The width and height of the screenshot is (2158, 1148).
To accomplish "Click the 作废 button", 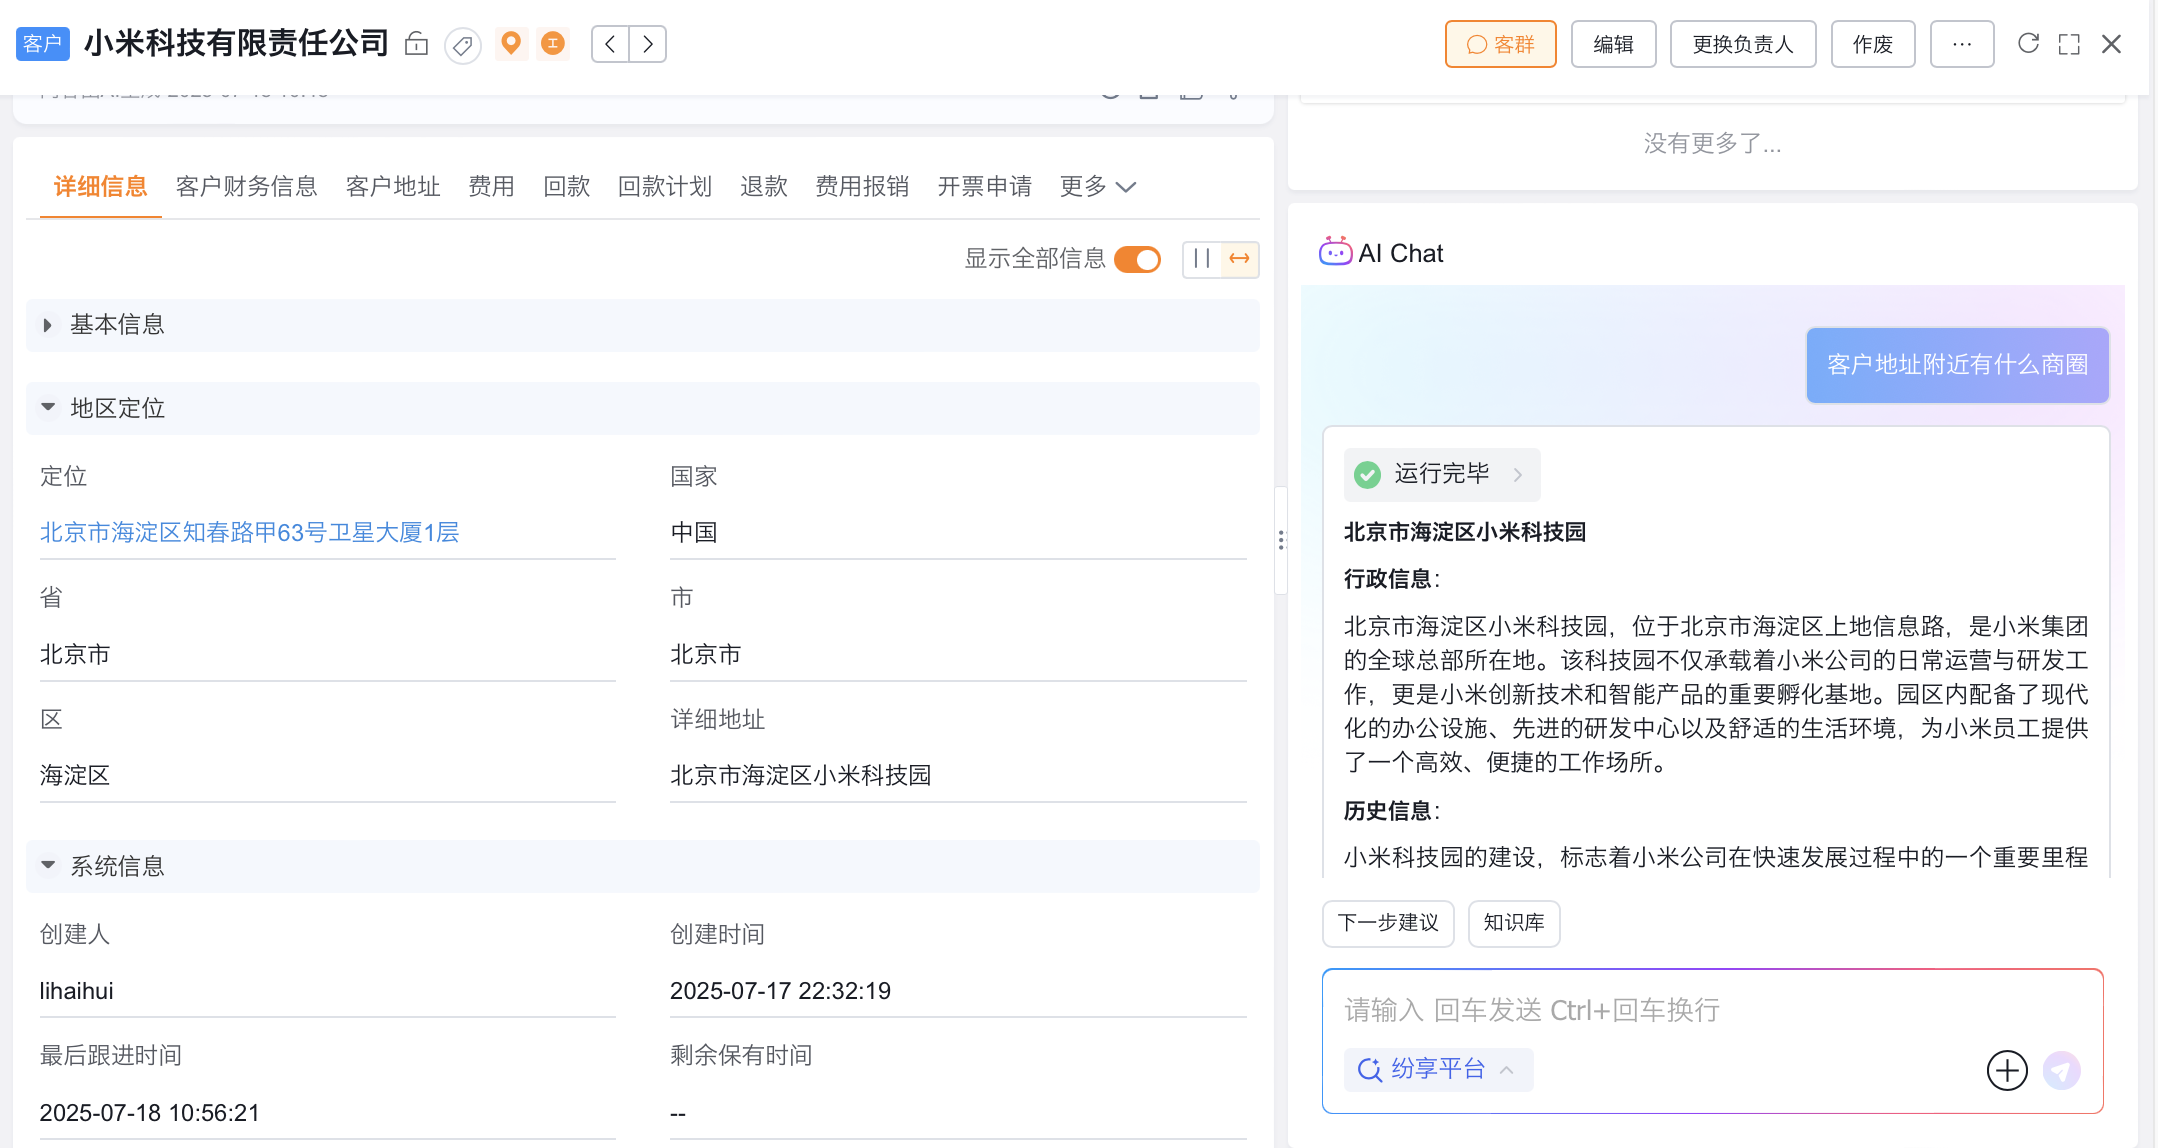I will [x=1873, y=44].
